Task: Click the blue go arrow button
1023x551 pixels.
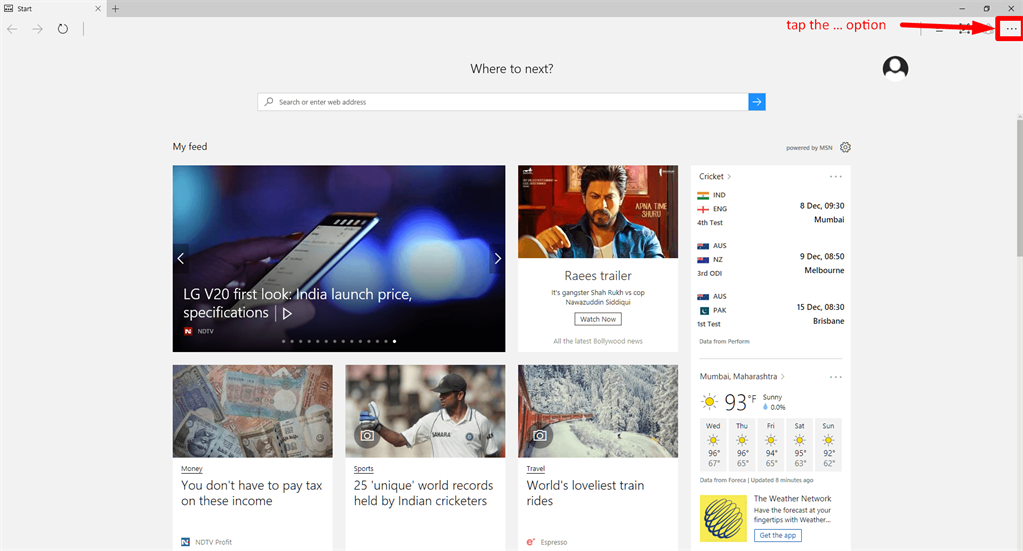Action: [x=757, y=102]
